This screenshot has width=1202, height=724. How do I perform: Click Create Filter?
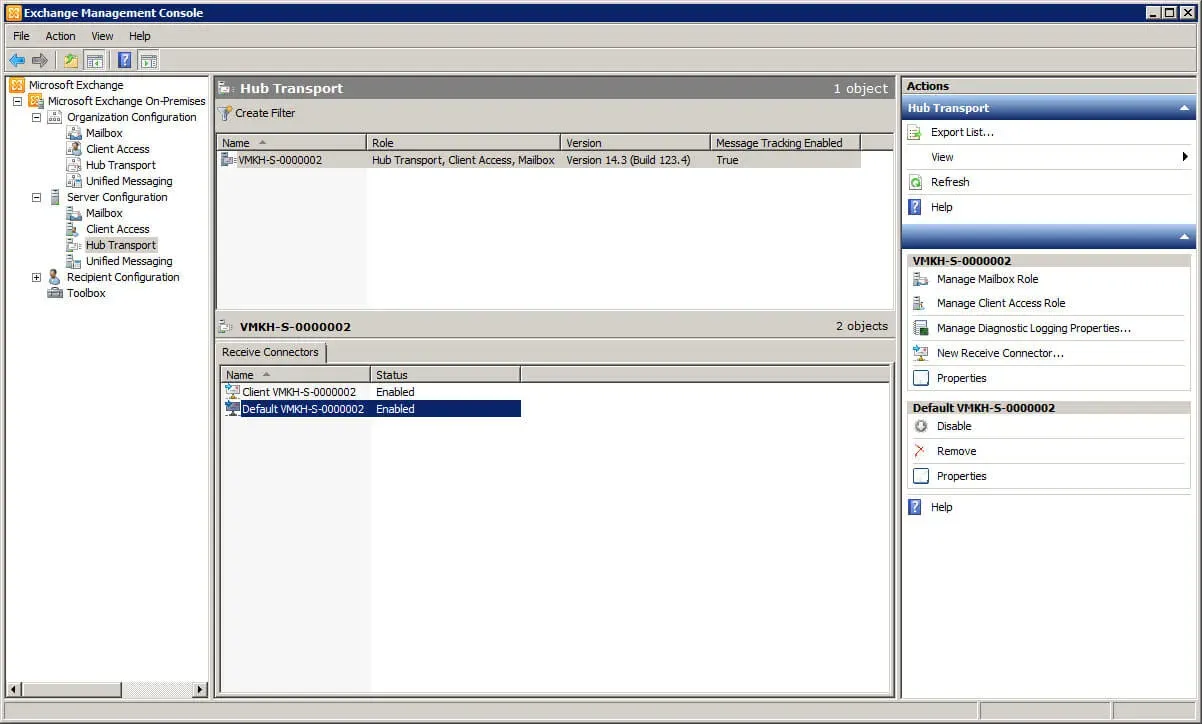(x=265, y=113)
